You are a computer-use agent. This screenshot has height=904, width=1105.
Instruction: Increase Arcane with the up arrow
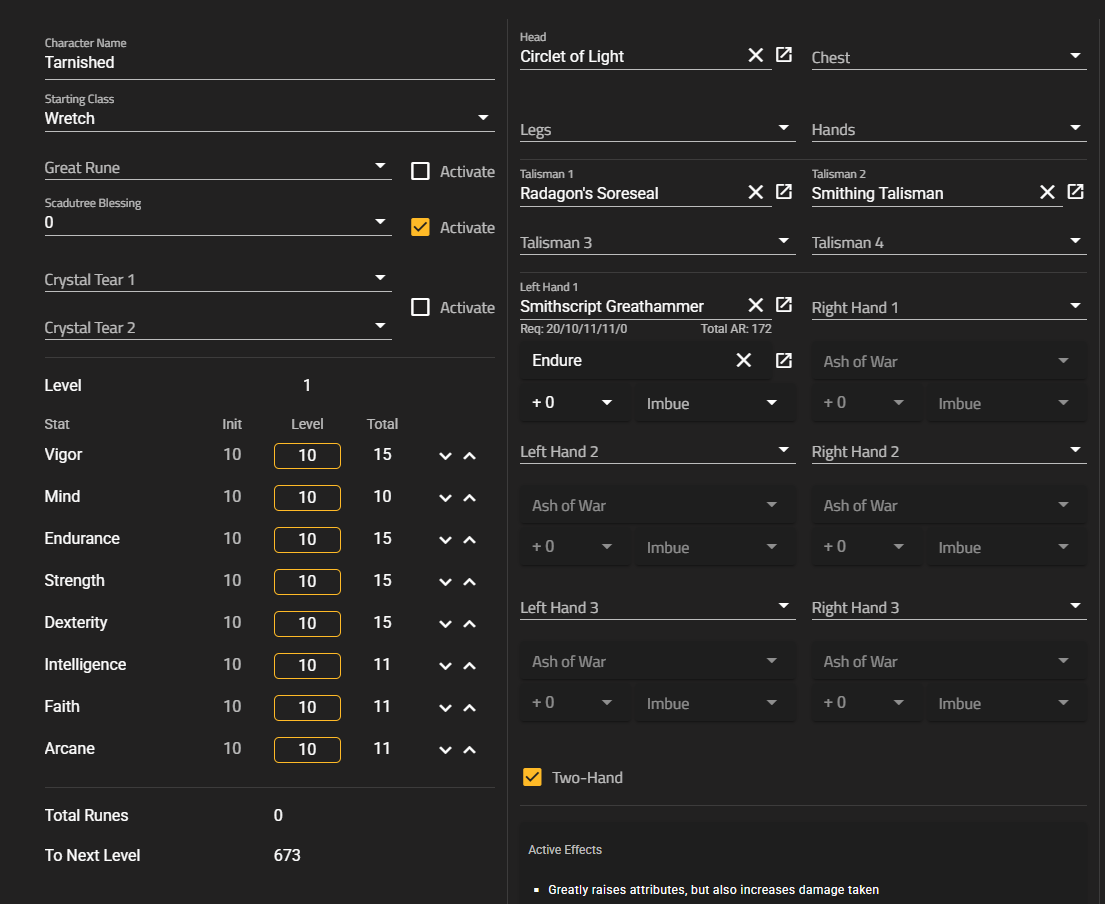click(x=469, y=750)
